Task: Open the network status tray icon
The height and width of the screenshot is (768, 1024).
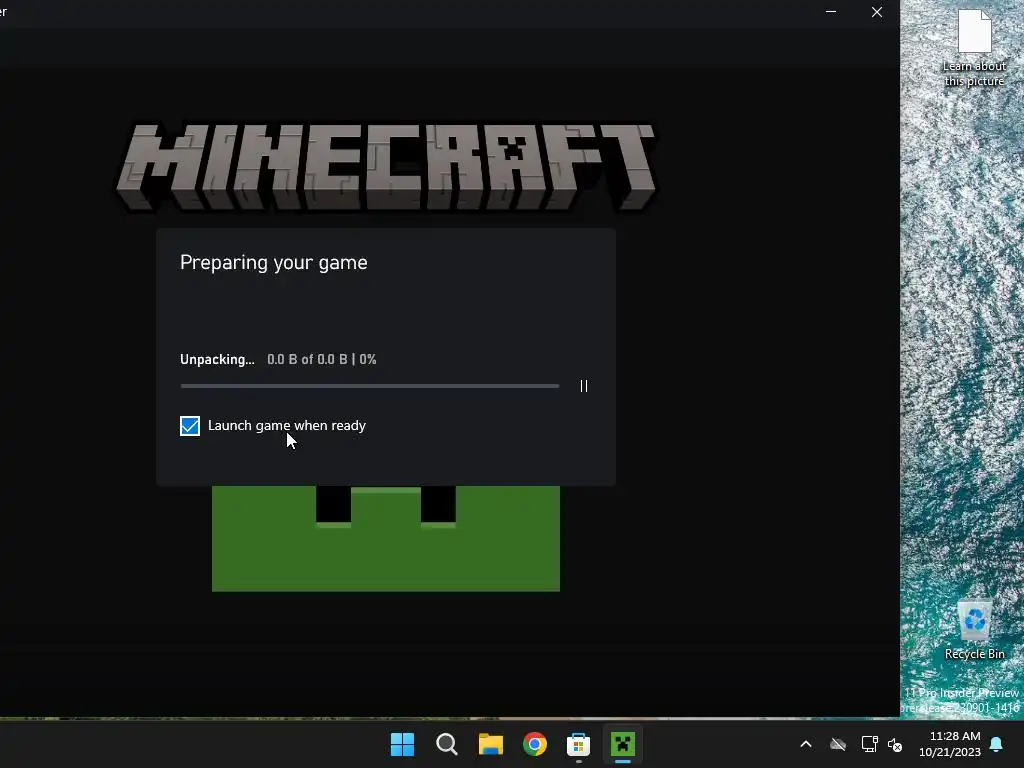Action: coord(869,744)
